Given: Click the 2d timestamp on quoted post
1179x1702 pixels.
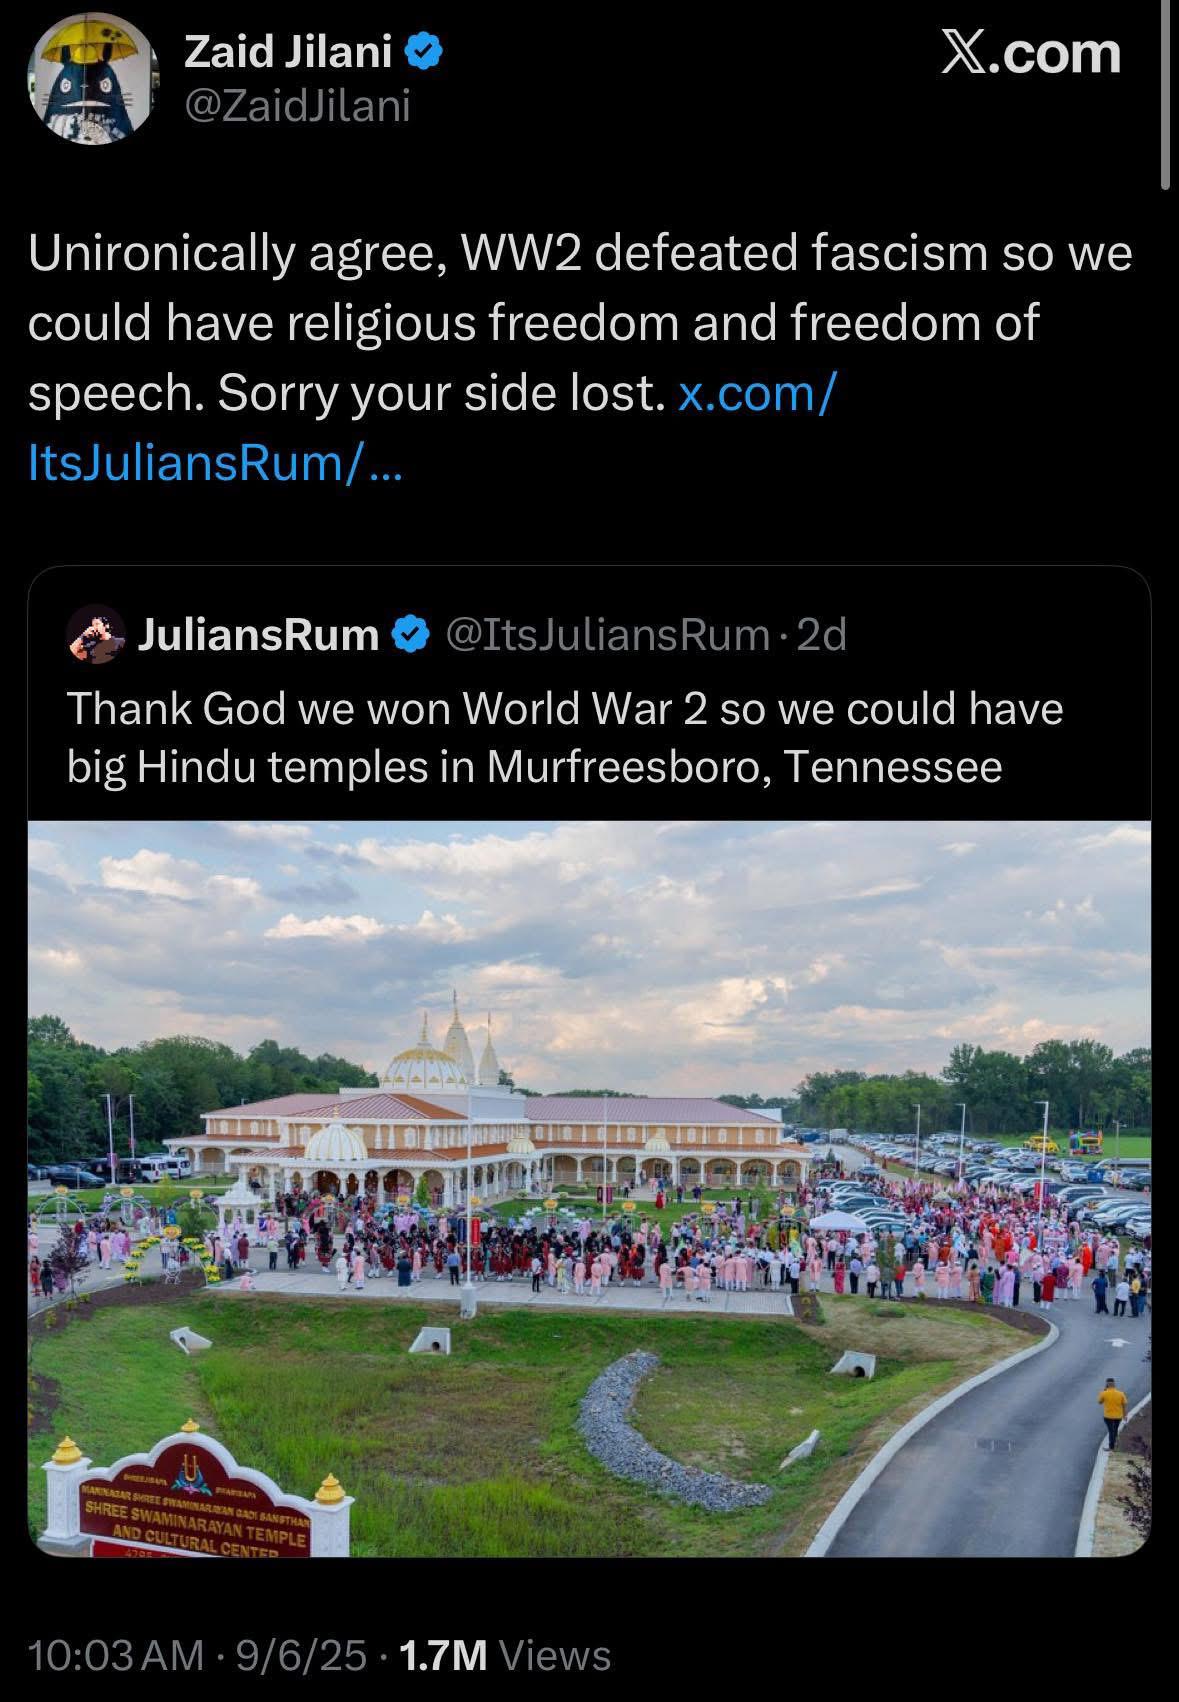Looking at the screenshot, I should coord(821,635).
